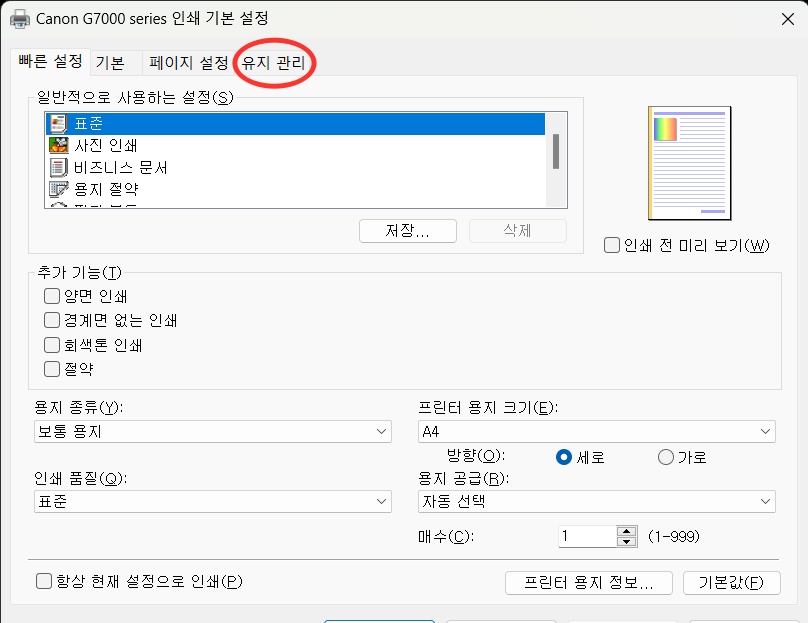Select the 비즈니스 문서 preset
The width and height of the screenshot is (808, 623).
tap(296, 167)
